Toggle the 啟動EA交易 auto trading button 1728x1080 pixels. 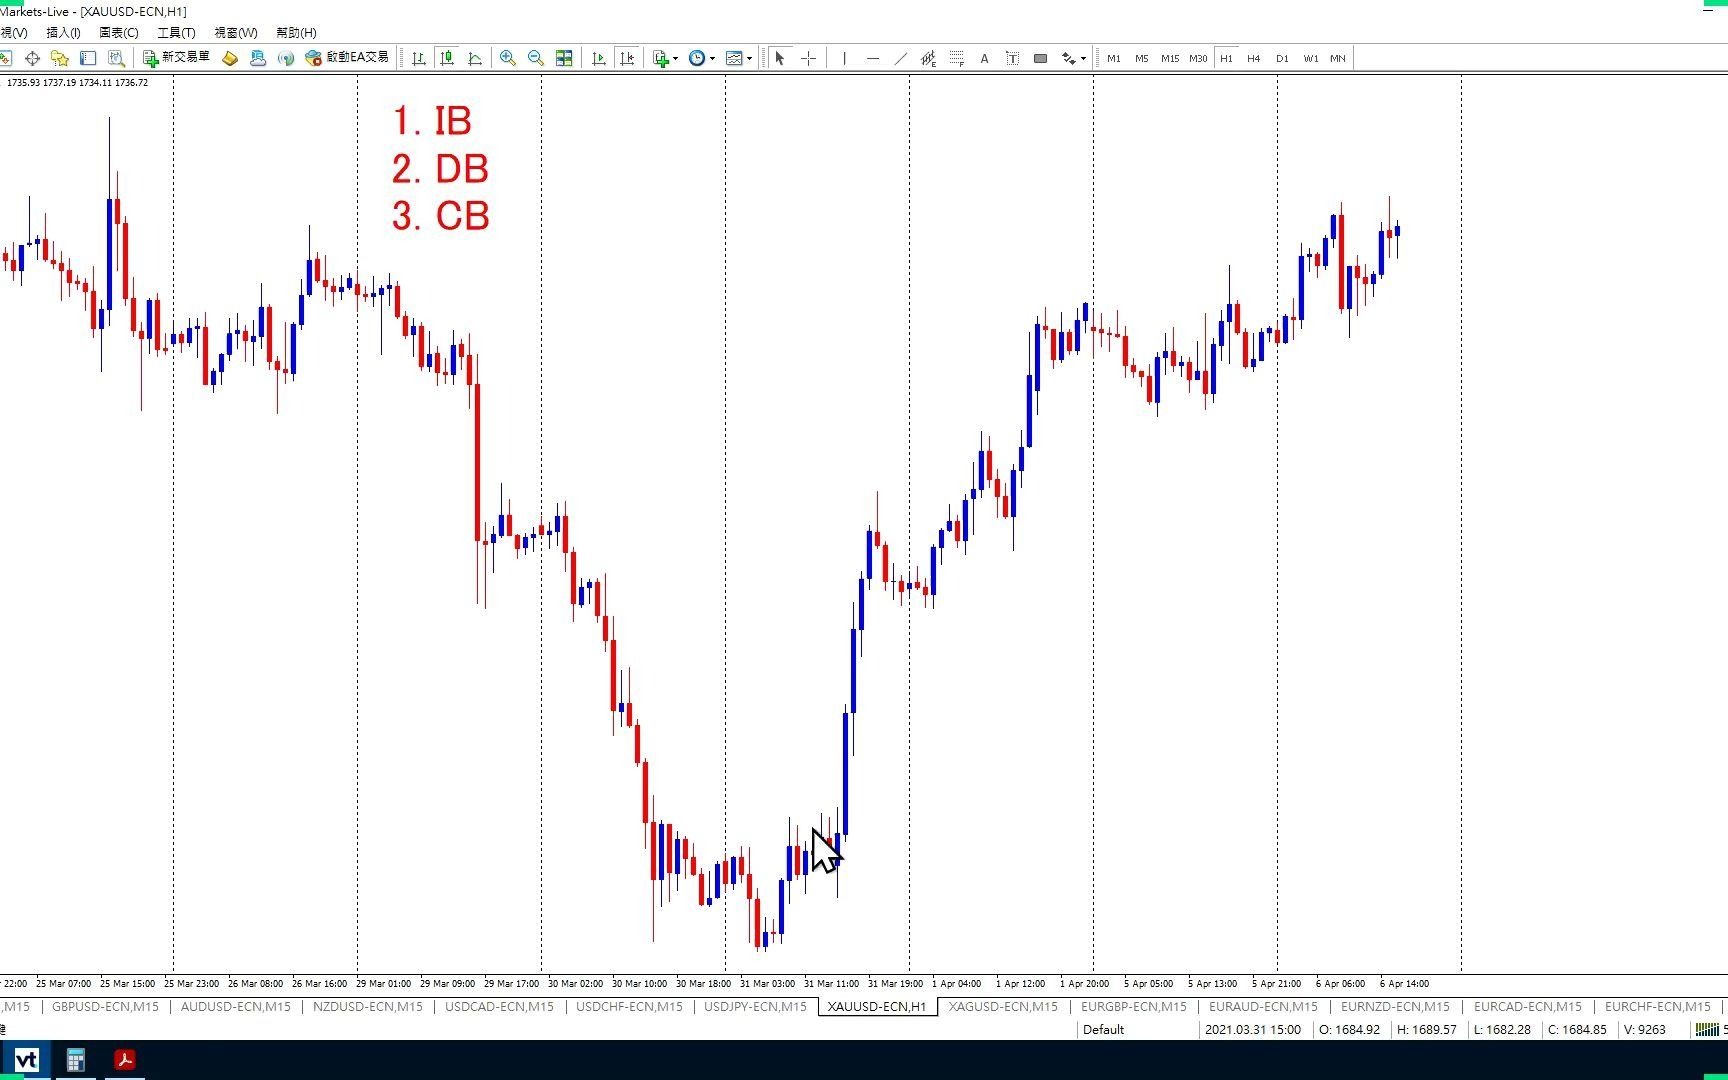pos(347,58)
